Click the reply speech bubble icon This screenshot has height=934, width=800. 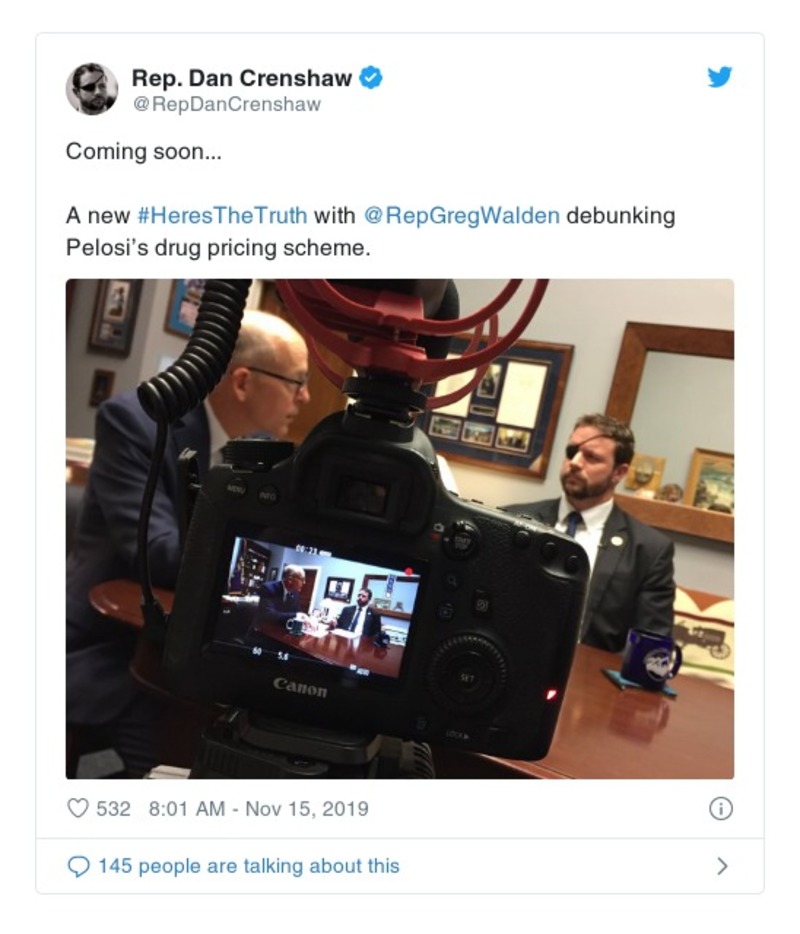(78, 866)
